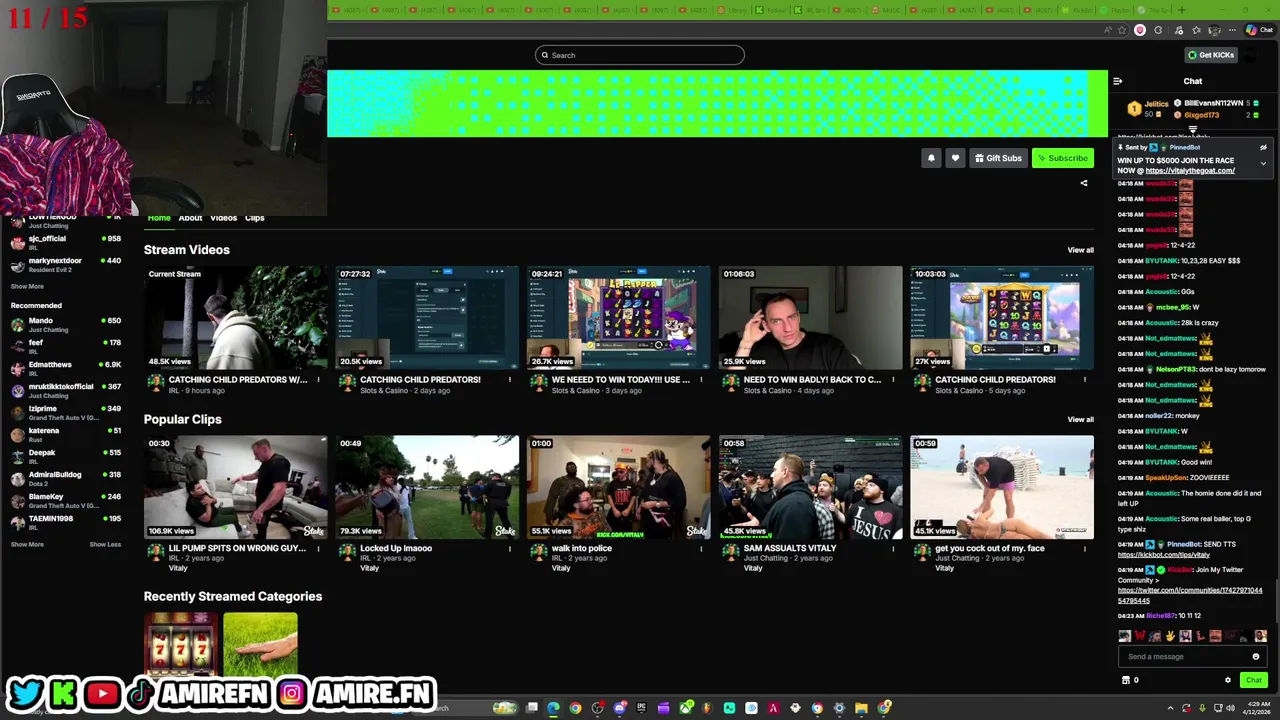Screen dimensions: 1280x720
Task: Click the browser refresh circular icon
Action: (x=1158, y=30)
